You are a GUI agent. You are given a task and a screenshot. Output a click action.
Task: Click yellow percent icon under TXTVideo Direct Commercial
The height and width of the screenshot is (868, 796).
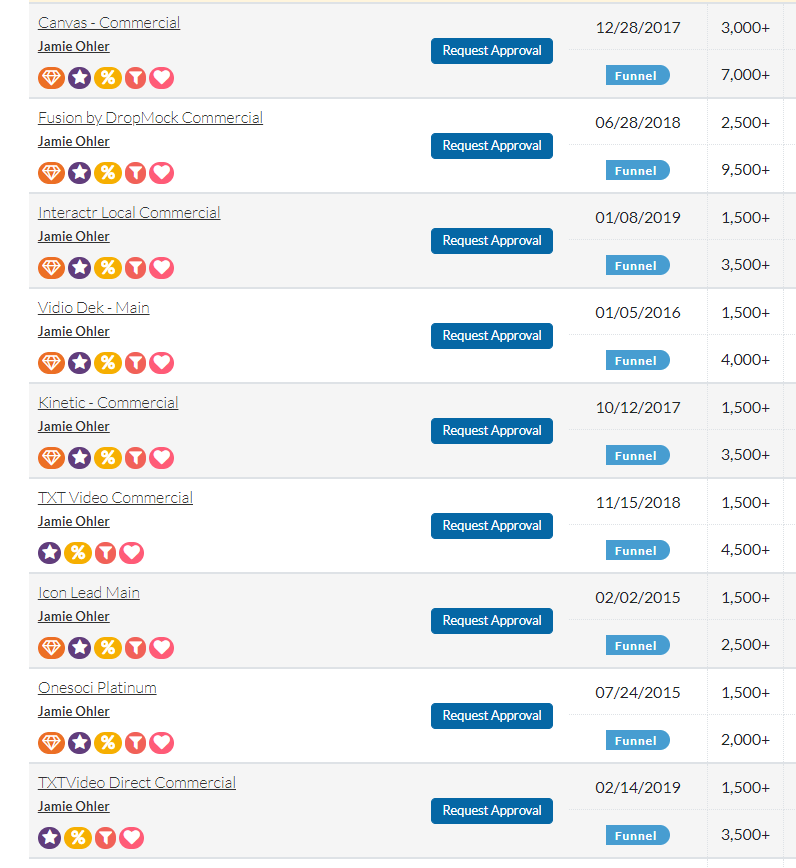[77, 837]
